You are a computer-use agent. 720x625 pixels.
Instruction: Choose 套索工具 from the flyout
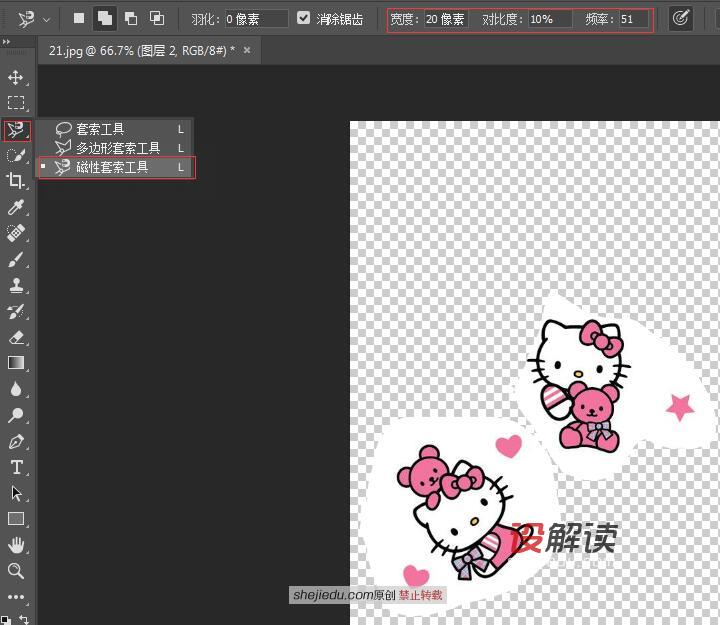(x=115, y=129)
